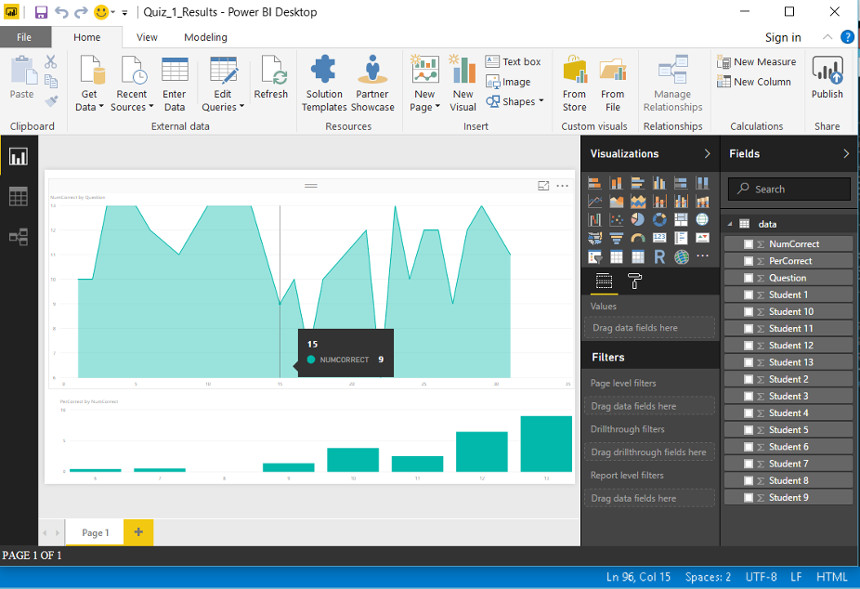Screen dimensions: 860x589
Task: Enable the Student 2 field checkbox
Action: pos(748,380)
